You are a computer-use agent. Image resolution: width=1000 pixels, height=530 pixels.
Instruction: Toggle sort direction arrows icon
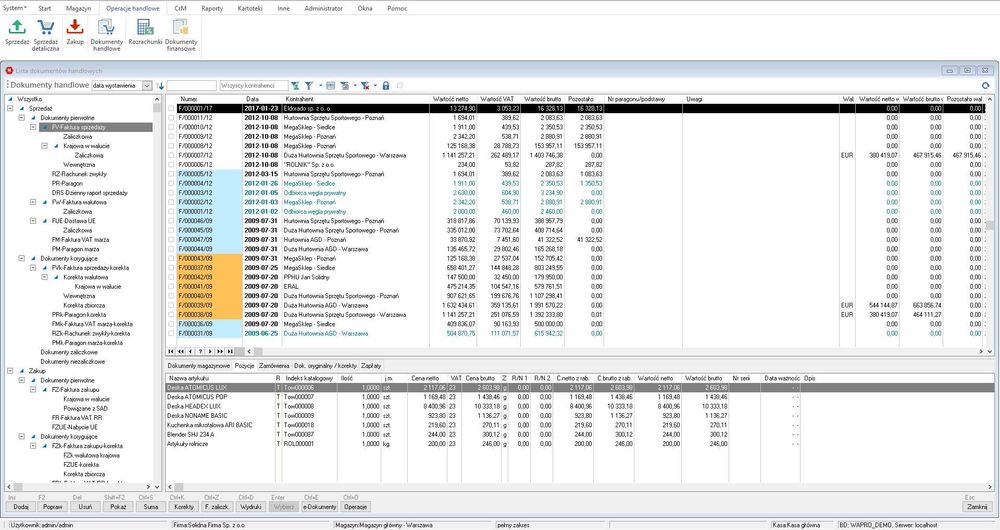[x=160, y=85]
